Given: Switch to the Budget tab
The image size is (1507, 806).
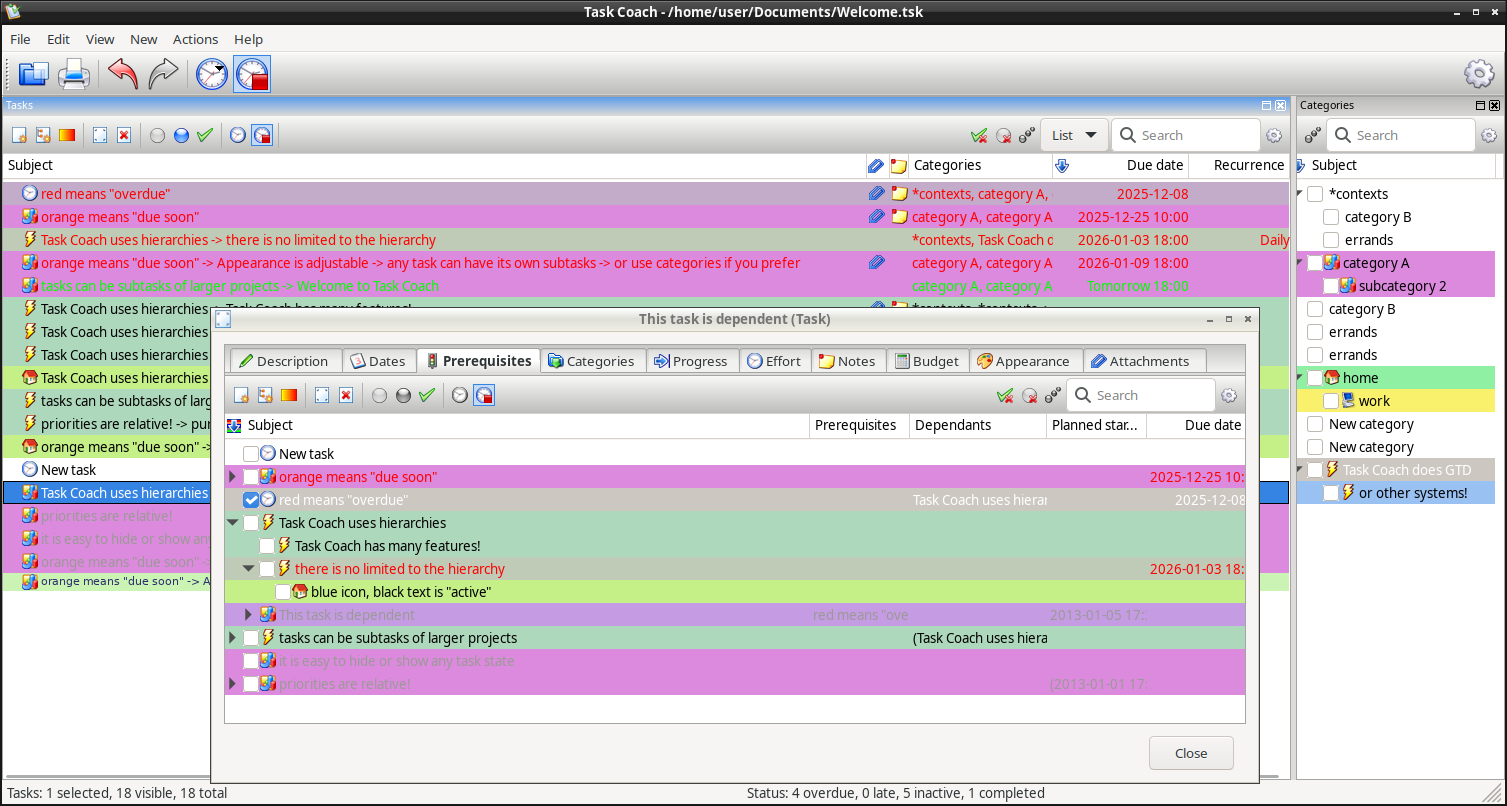Looking at the screenshot, I should coord(928,361).
